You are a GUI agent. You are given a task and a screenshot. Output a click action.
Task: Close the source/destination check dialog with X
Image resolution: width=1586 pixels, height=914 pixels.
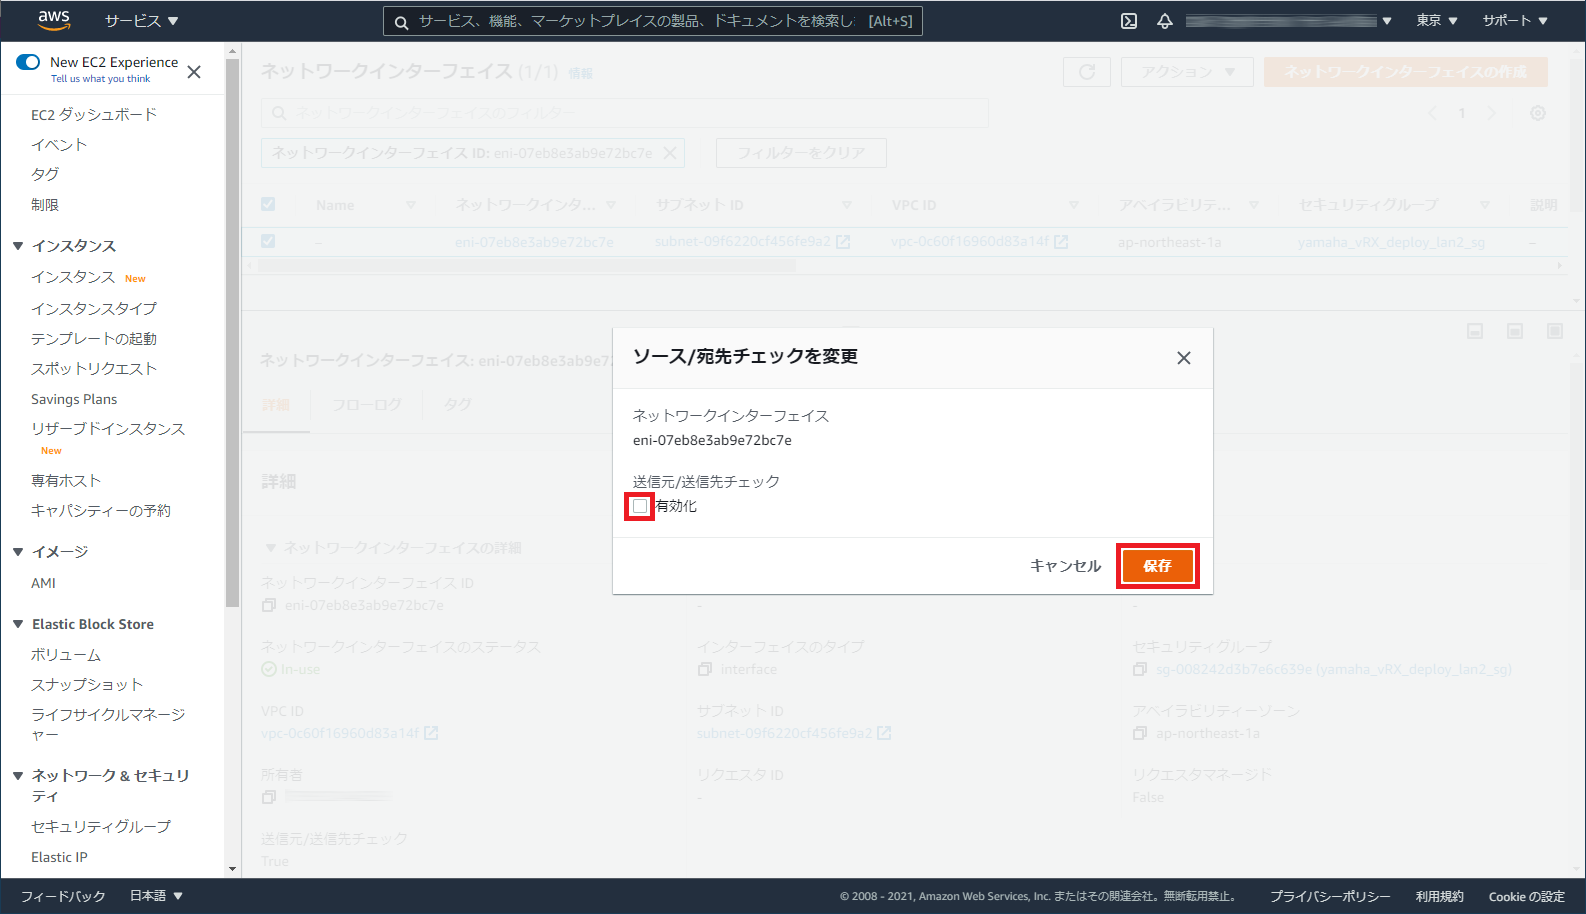1184,358
